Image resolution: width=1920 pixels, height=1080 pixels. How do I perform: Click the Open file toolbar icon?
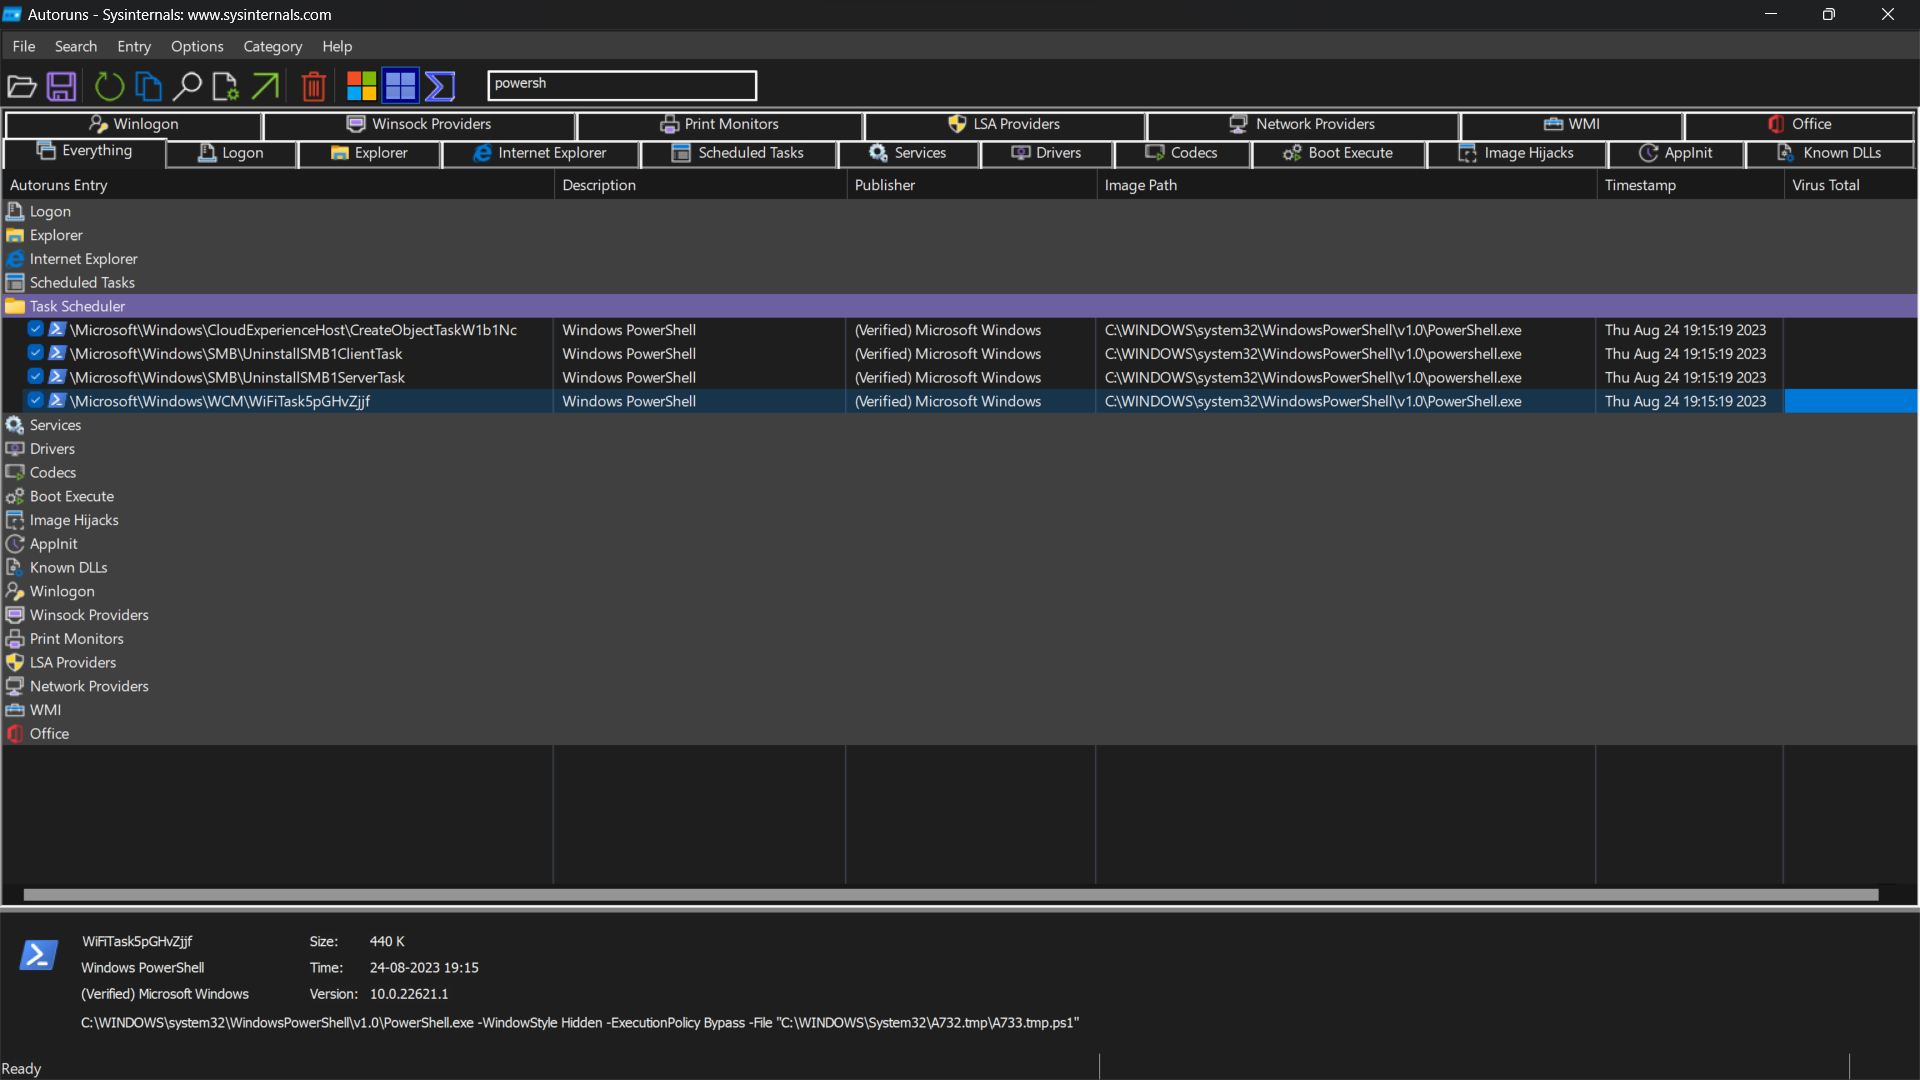(x=22, y=87)
